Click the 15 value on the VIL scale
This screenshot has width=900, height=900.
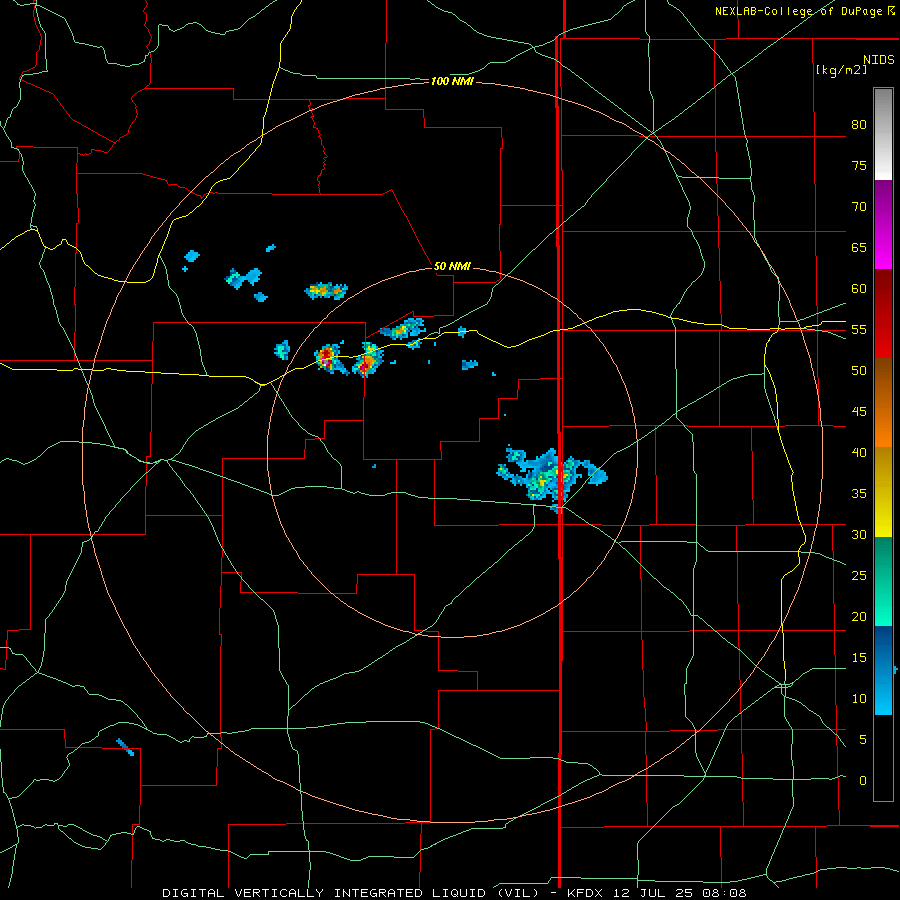859,658
